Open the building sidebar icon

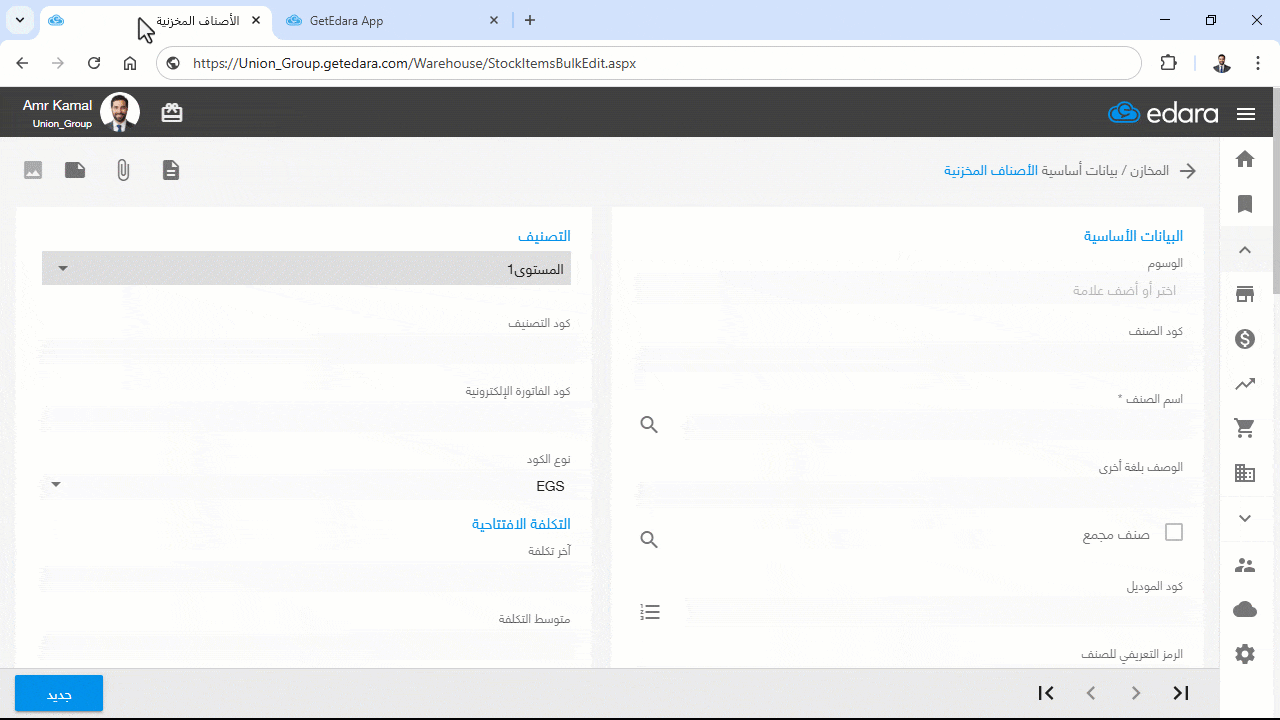pos(1245,473)
